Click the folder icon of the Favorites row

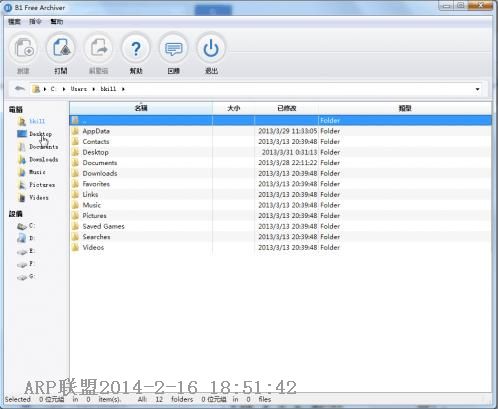[x=76, y=184]
